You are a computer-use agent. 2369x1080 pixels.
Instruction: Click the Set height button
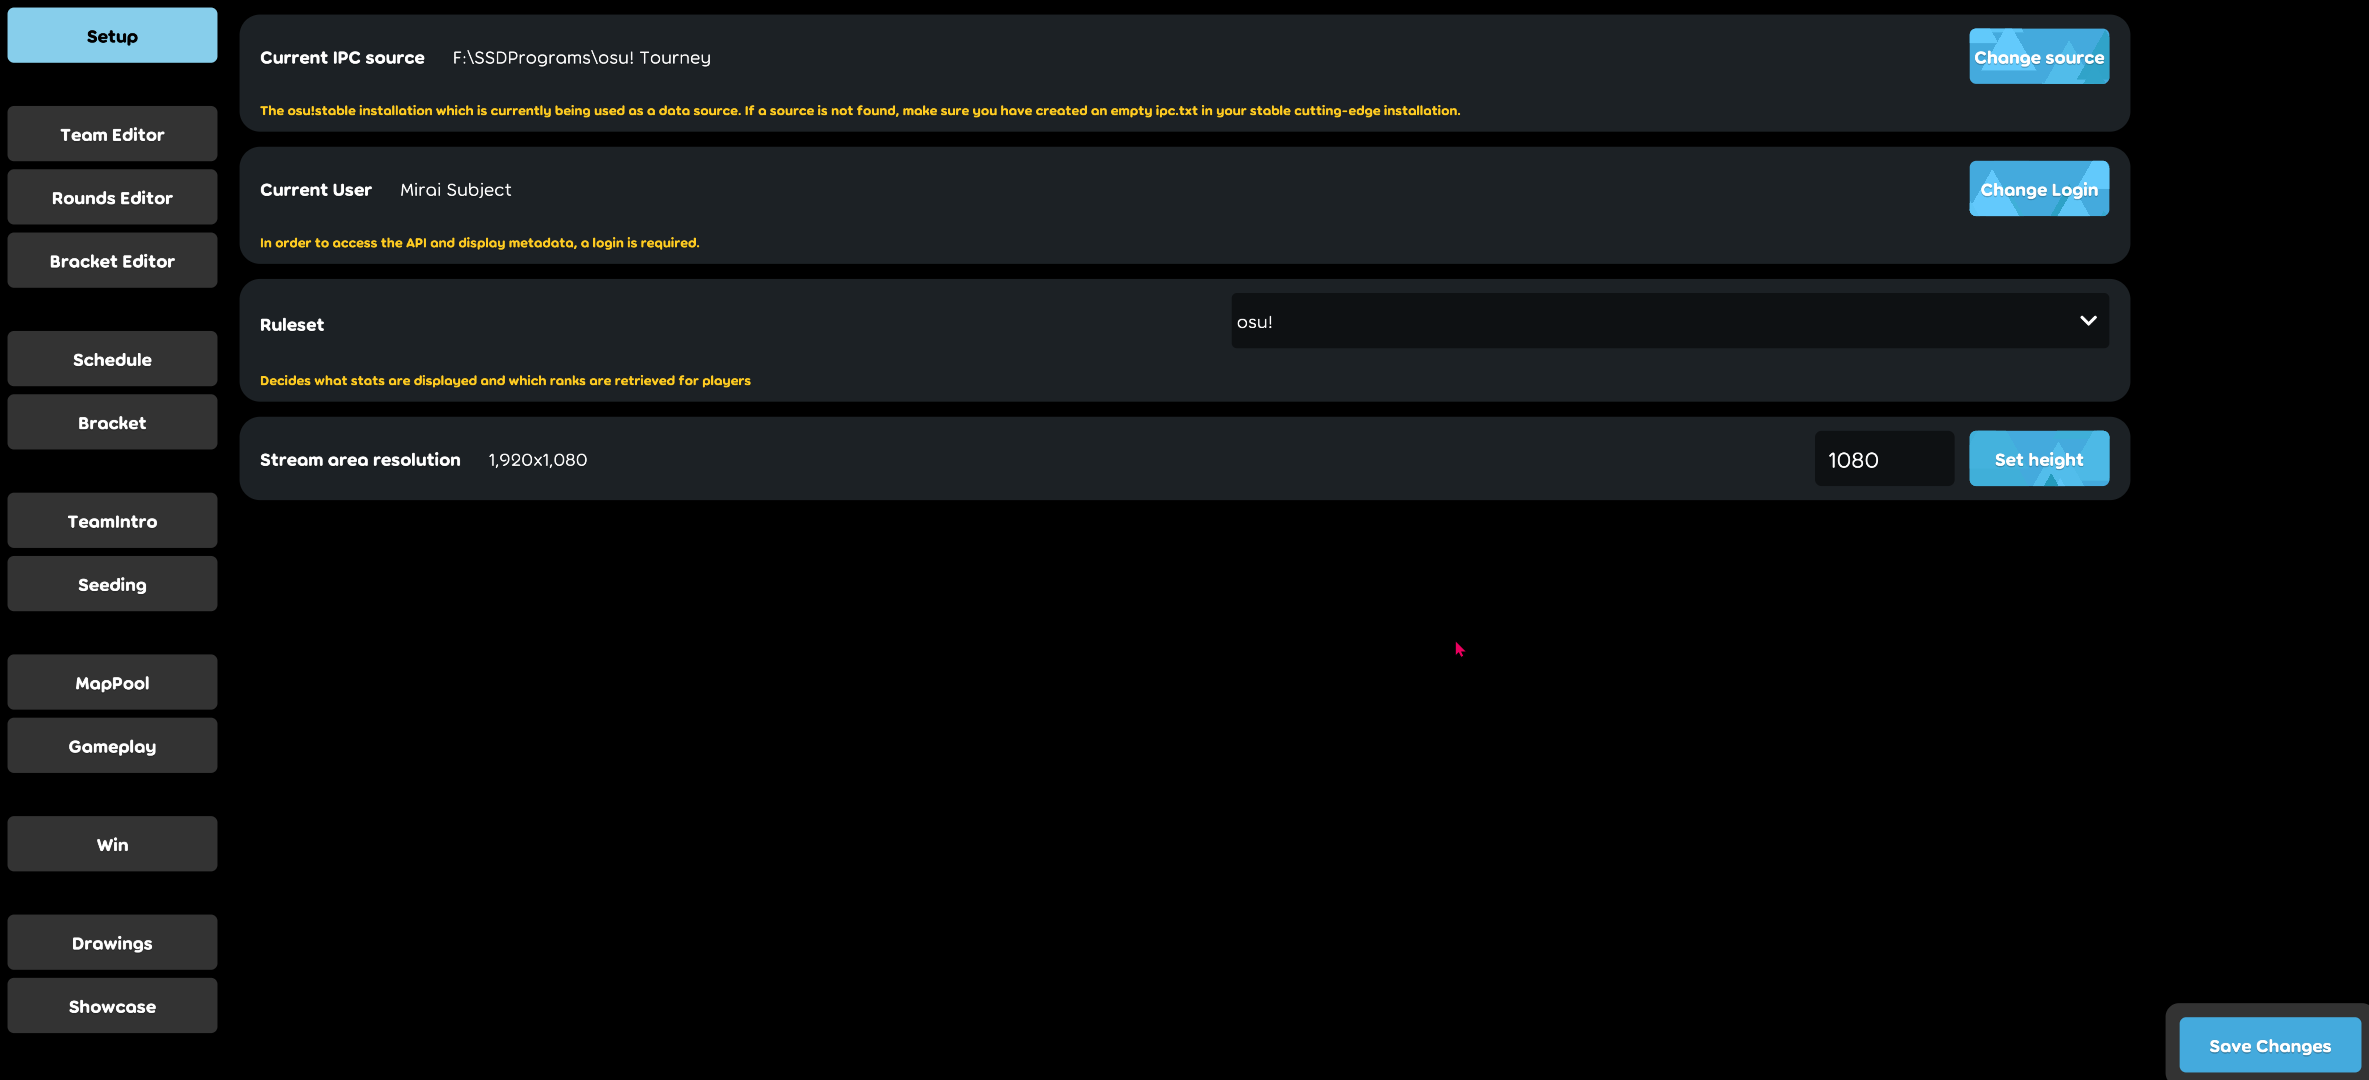click(x=2038, y=458)
